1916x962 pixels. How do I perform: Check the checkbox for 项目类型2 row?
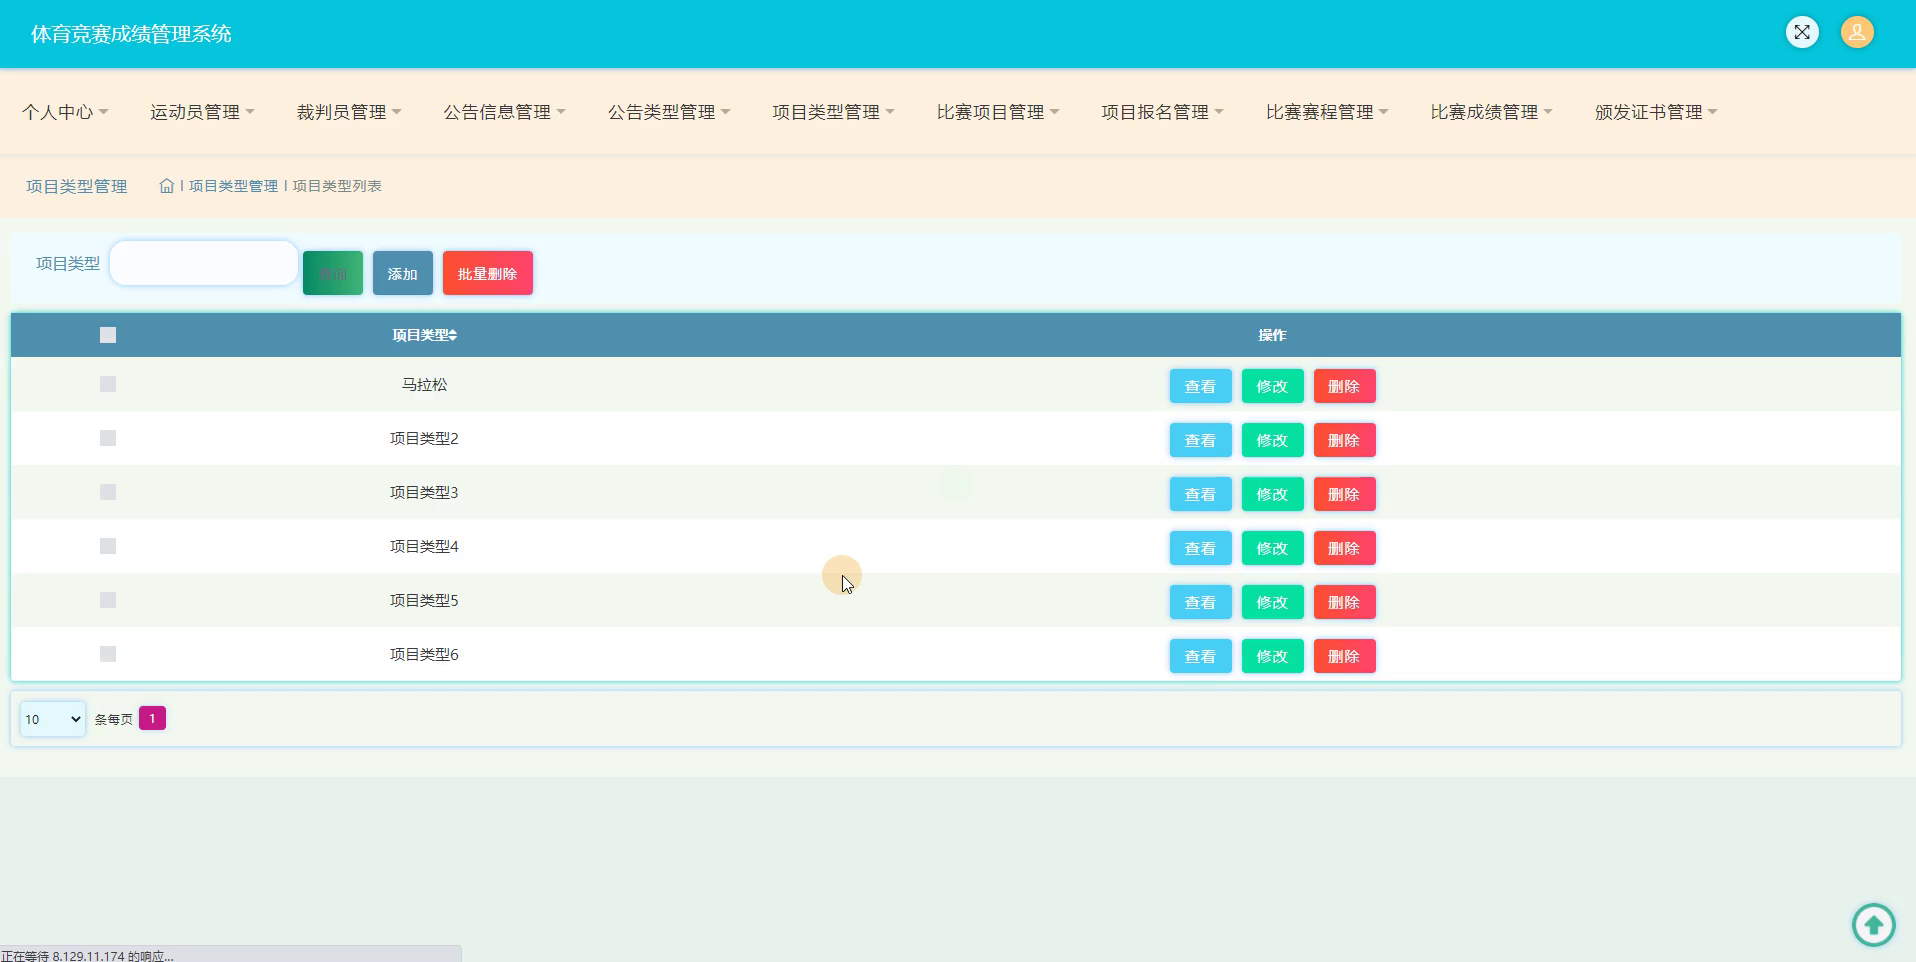[108, 438]
